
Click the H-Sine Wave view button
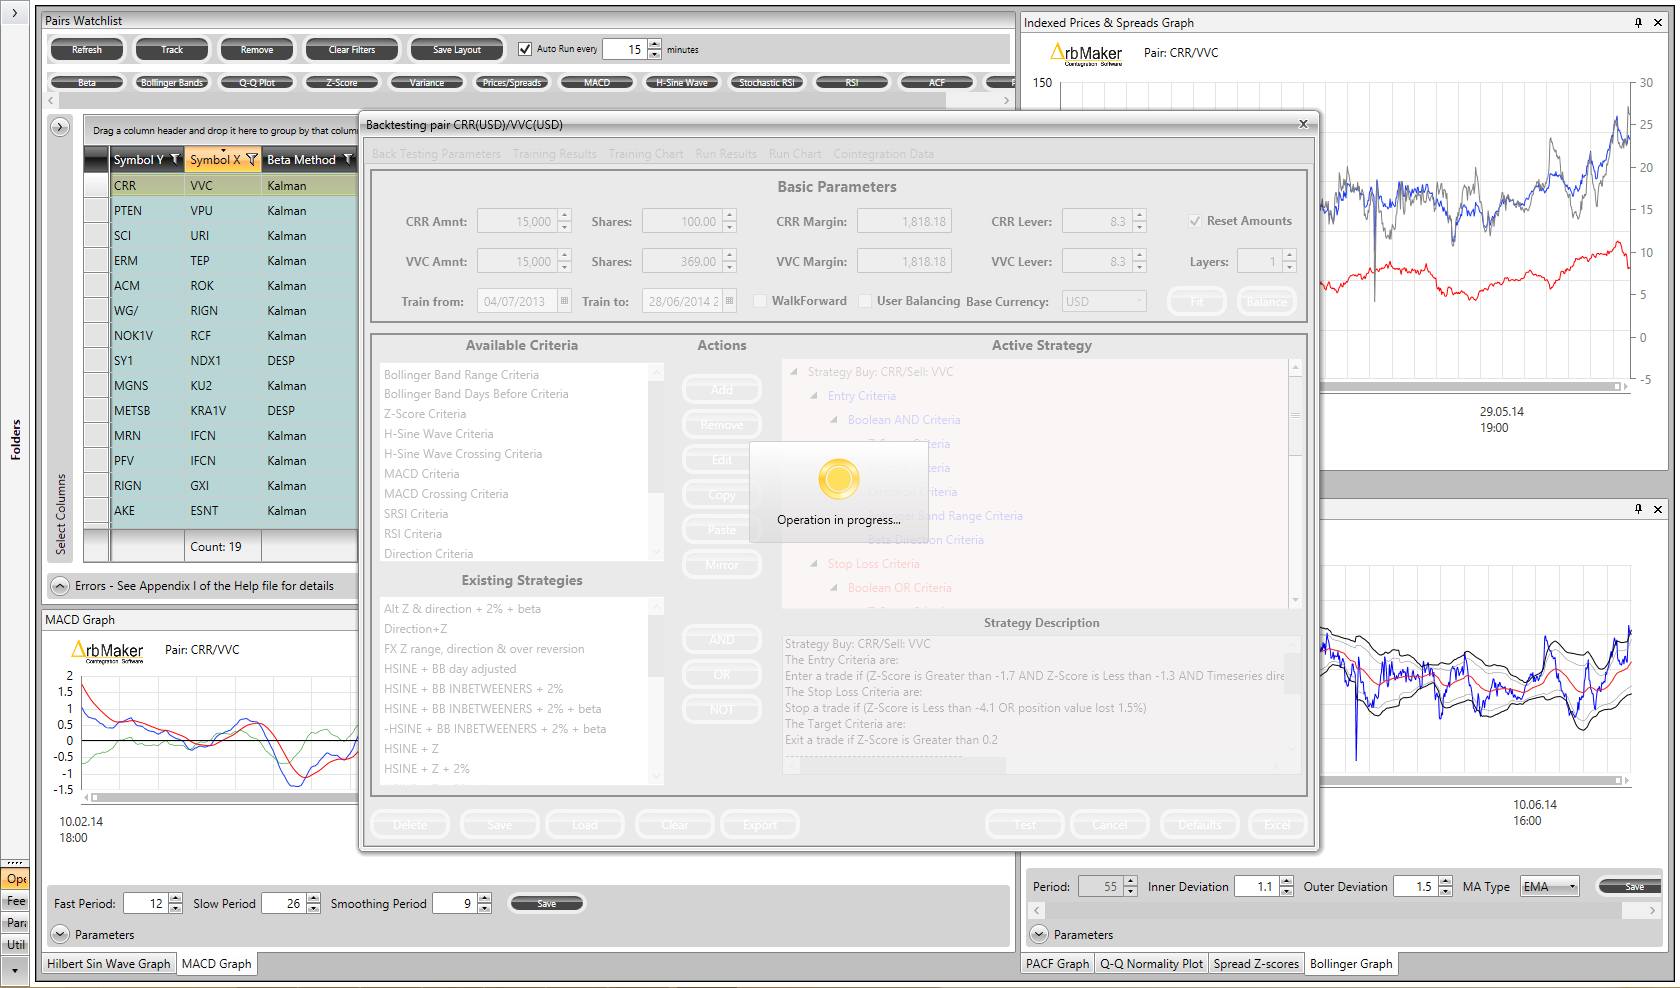coord(682,83)
